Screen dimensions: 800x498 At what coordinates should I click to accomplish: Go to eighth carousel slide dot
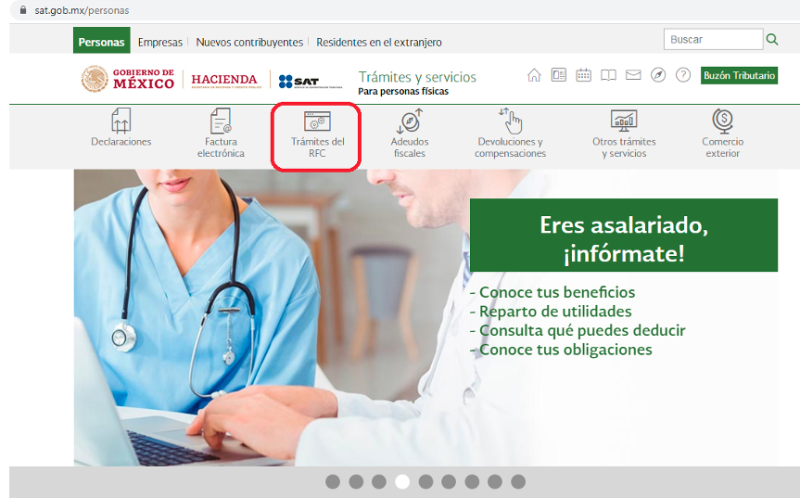tap(495, 482)
